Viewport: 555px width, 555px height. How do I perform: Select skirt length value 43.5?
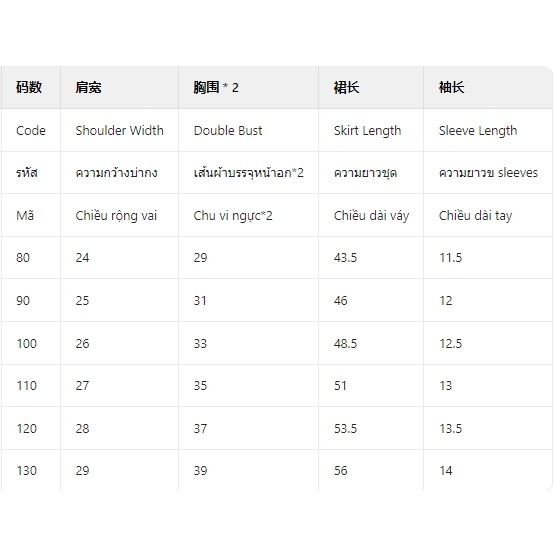[345, 258]
